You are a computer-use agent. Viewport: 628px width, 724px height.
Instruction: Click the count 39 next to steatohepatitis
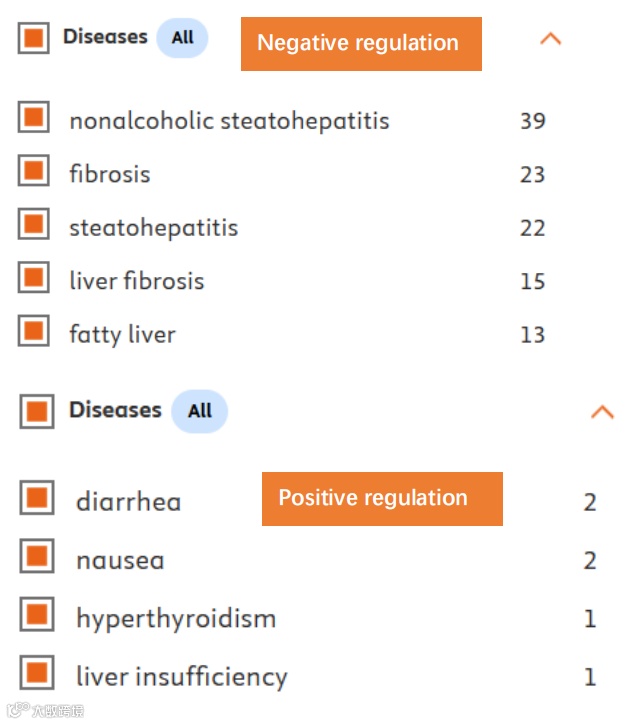pyautogui.click(x=532, y=121)
